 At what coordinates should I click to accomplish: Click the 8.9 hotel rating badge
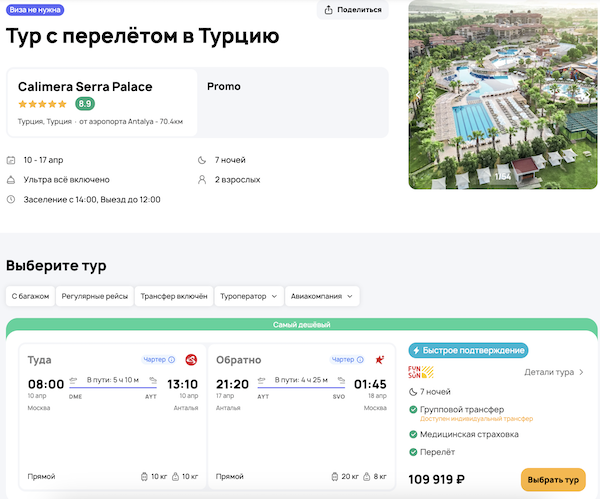coord(85,104)
